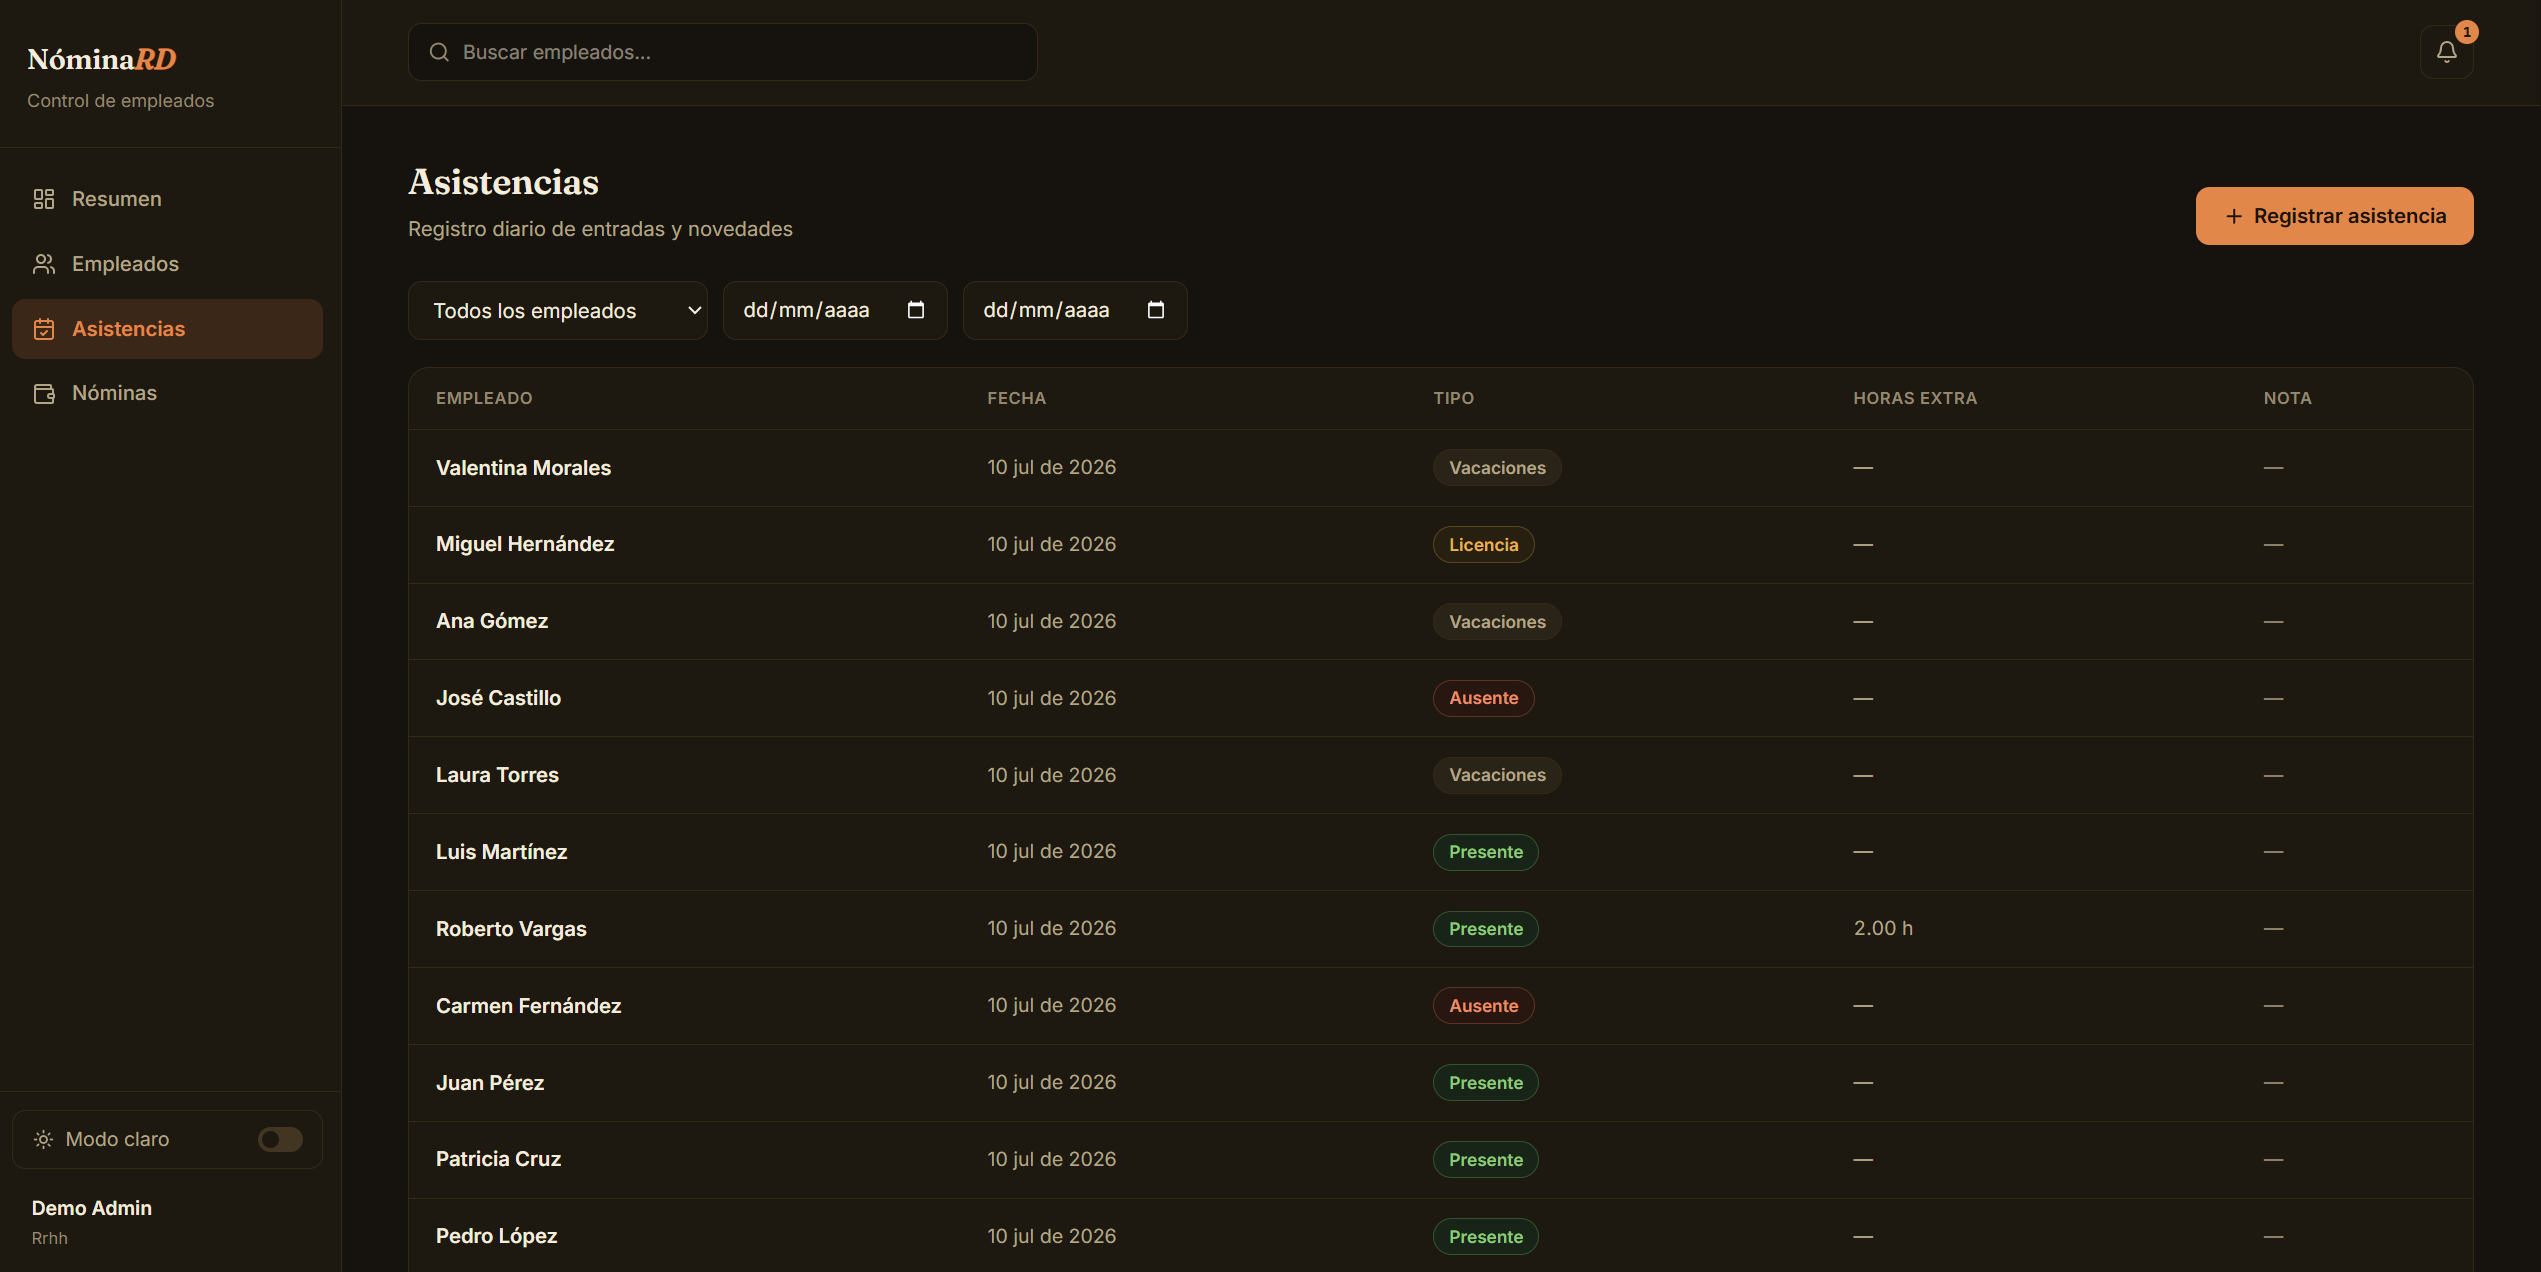The width and height of the screenshot is (2541, 1272).
Task: Open the first date field calendar picker
Action: coord(915,310)
